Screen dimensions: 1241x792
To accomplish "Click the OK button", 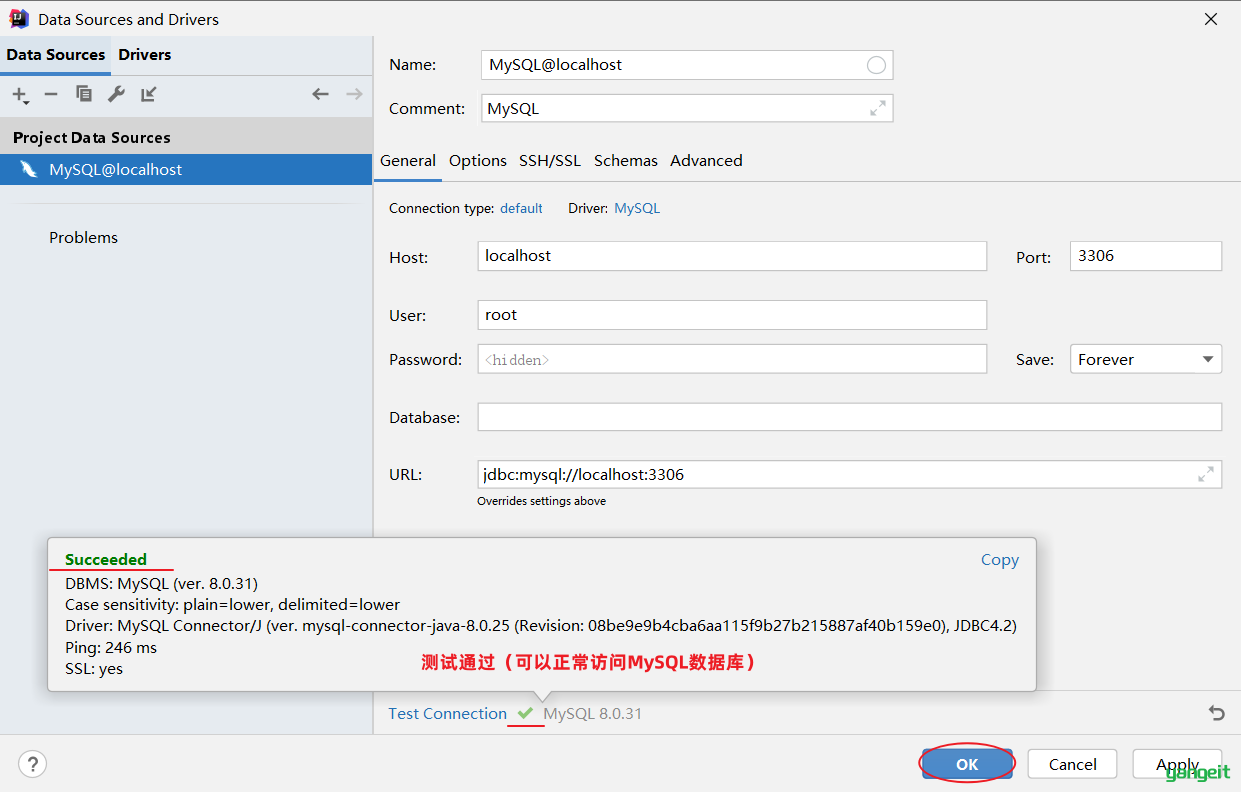I will [x=967, y=764].
